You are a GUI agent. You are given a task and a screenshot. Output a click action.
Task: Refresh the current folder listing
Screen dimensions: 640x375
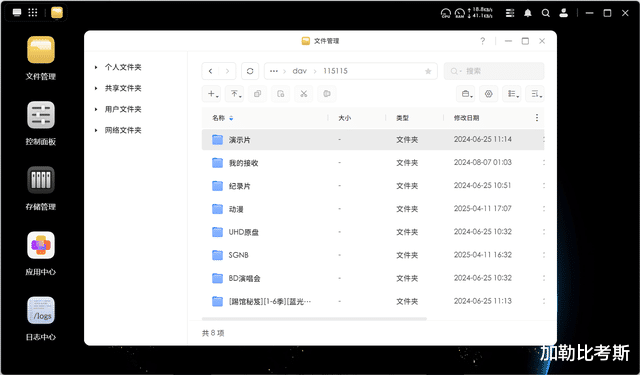(x=250, y=71)
